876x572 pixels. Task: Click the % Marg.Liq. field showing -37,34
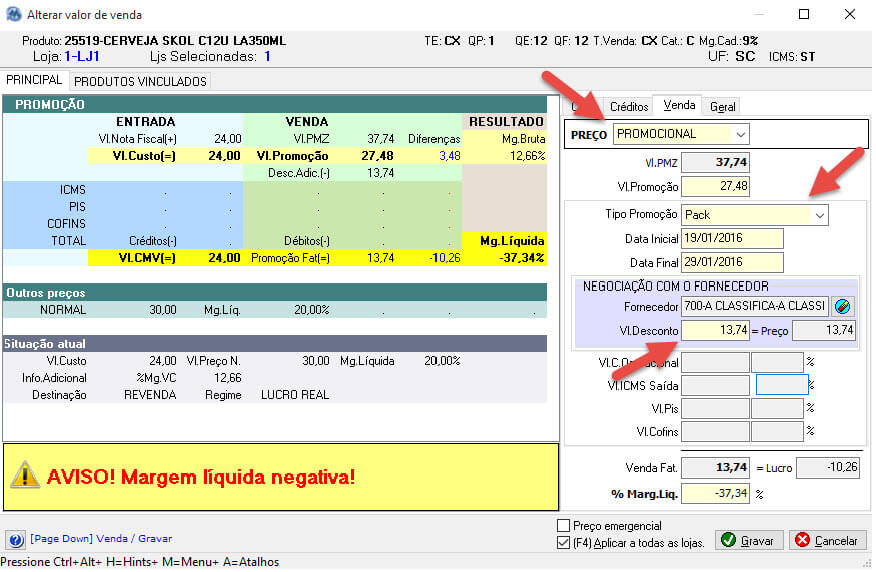(x=715, y=494)
